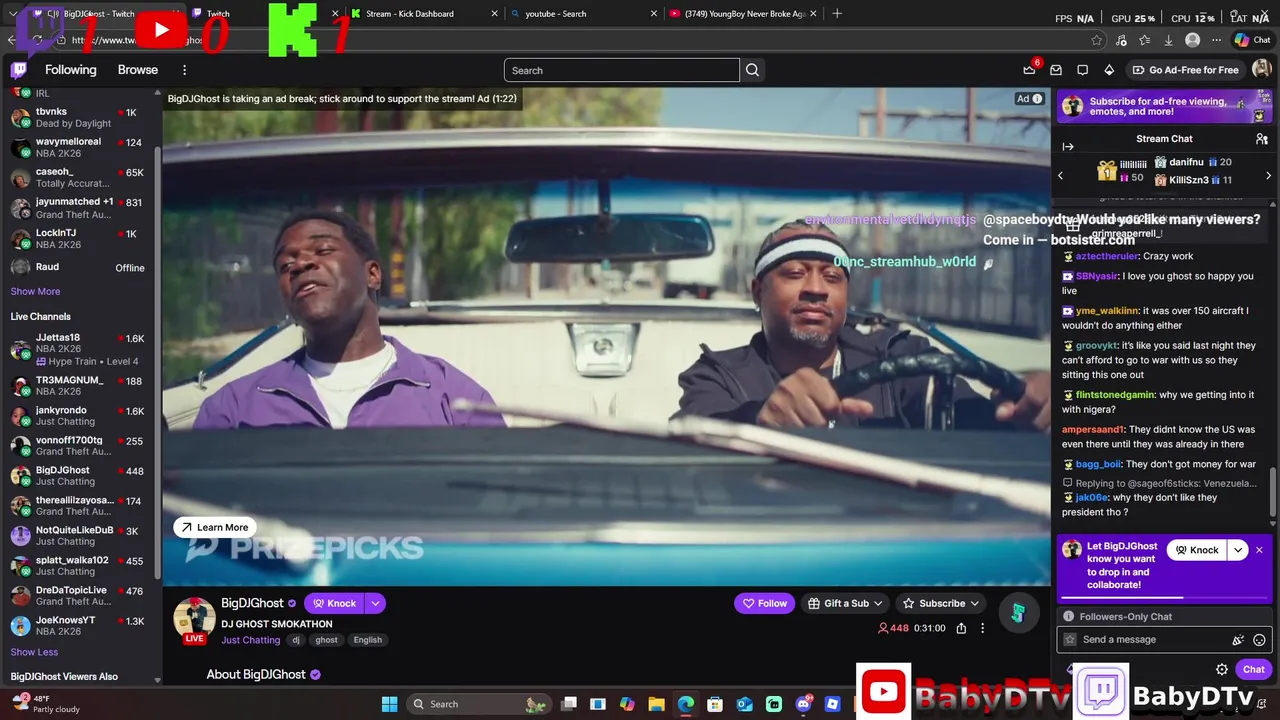Click BigDJGhost's channel avatar below video
Viewport: 1280px width, 720px height.
tap(194, 620)
